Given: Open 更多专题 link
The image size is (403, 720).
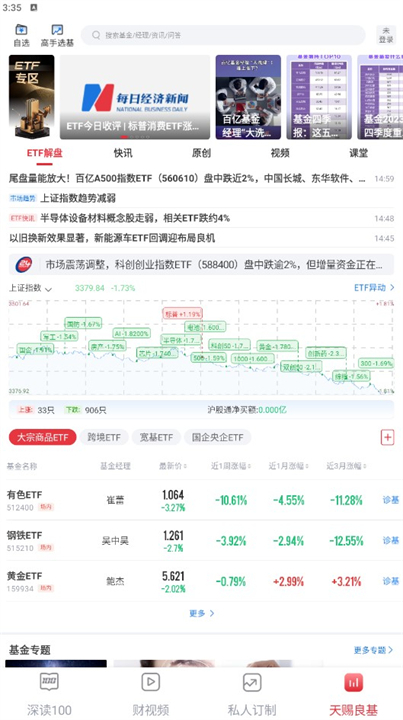Looking at the screenshot, I should tap(374, 650).
